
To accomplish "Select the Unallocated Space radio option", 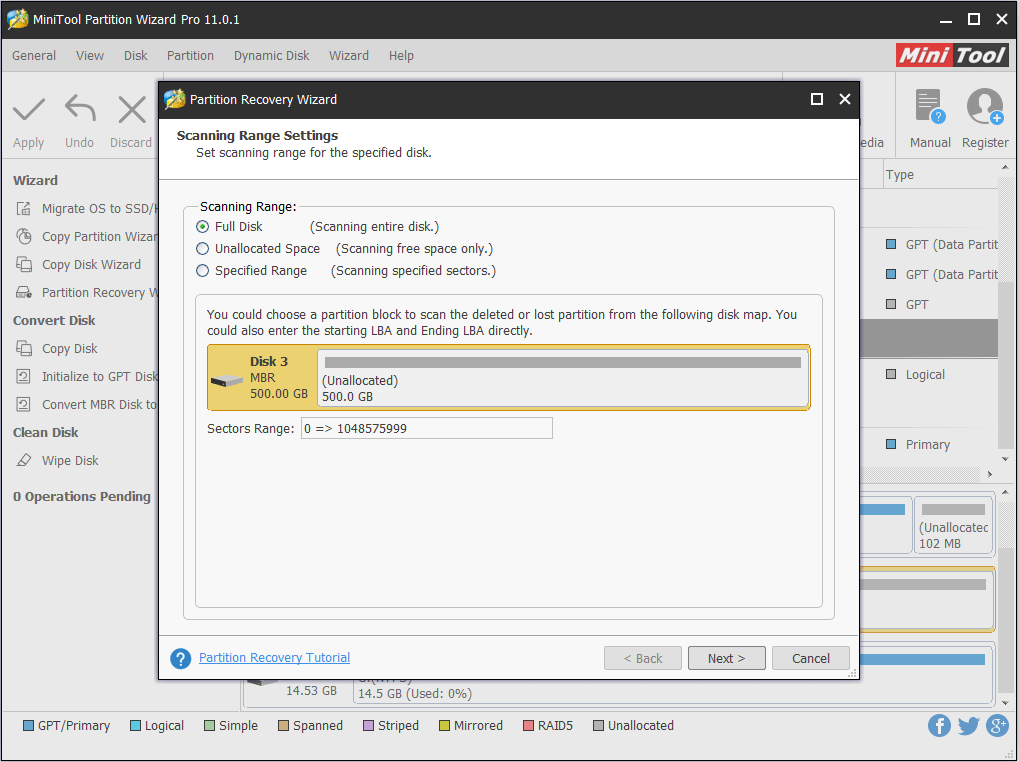I will [x=203, y=249].
